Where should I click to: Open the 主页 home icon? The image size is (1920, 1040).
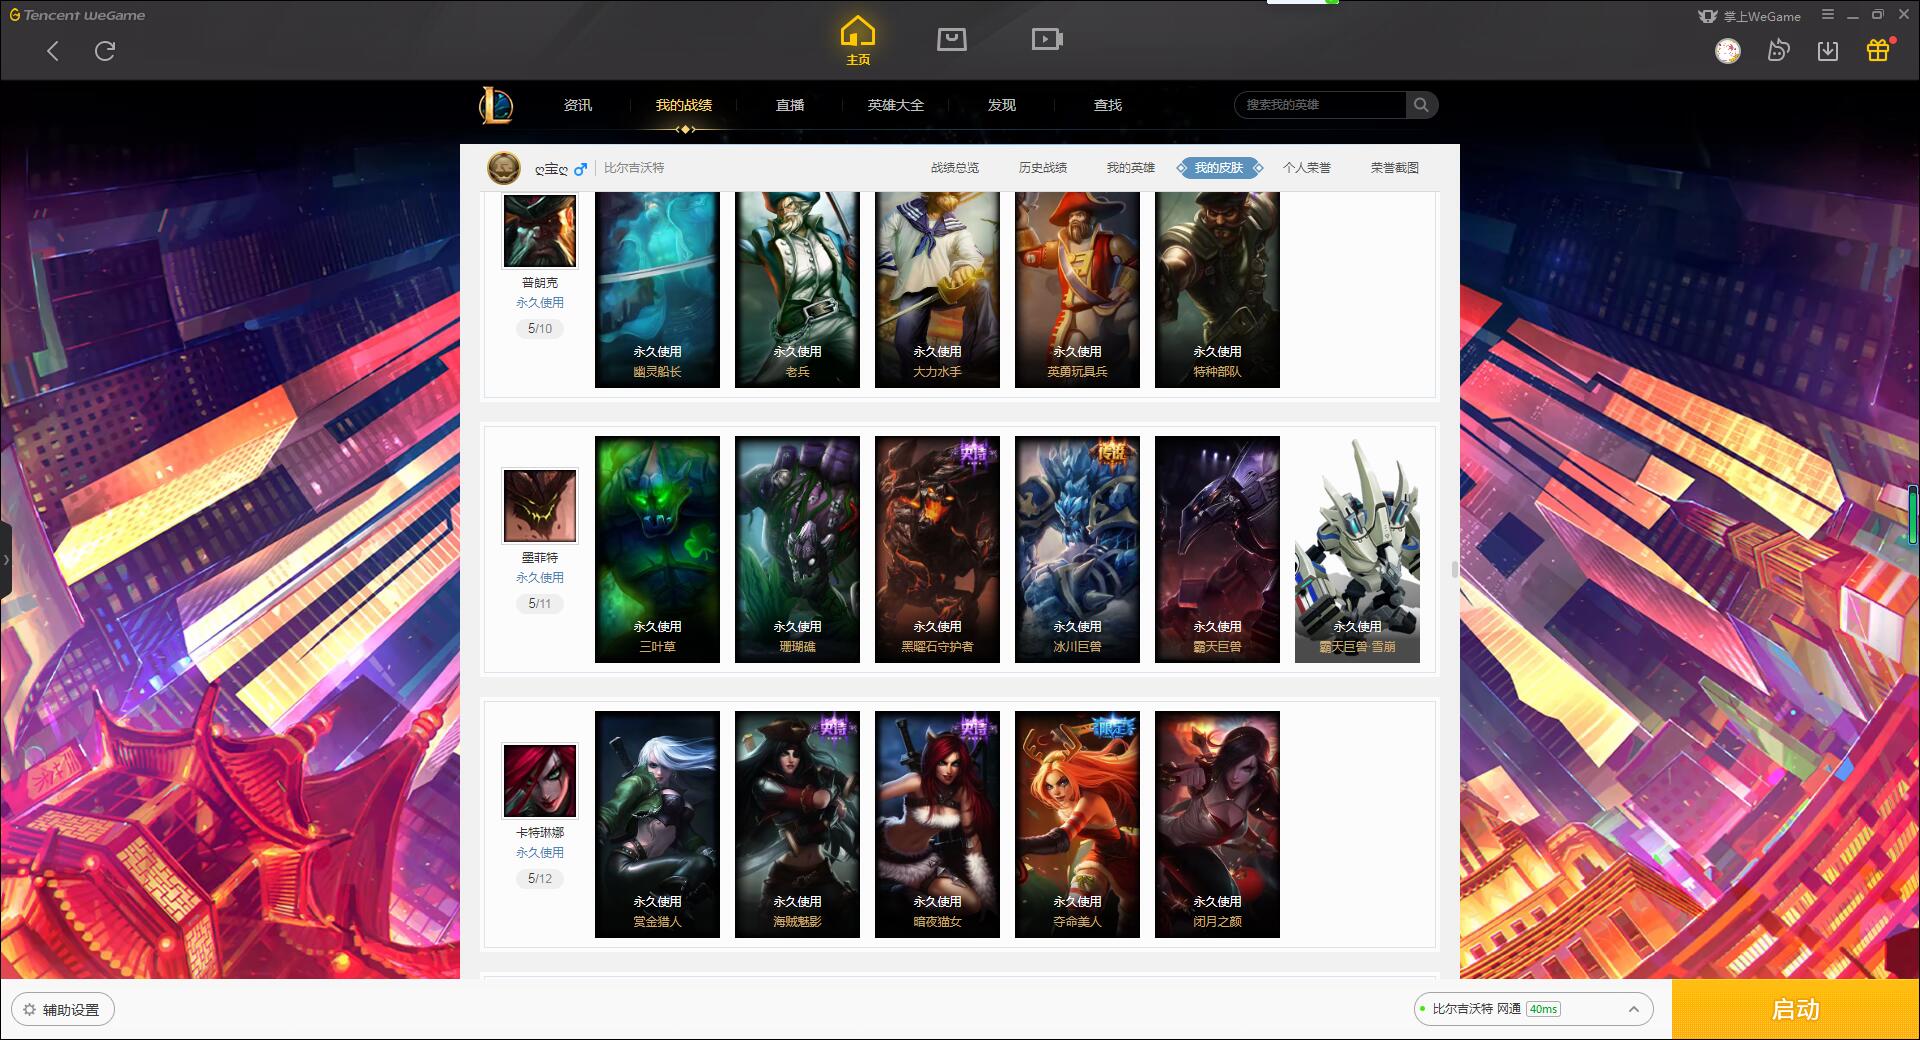pos(857,41)
